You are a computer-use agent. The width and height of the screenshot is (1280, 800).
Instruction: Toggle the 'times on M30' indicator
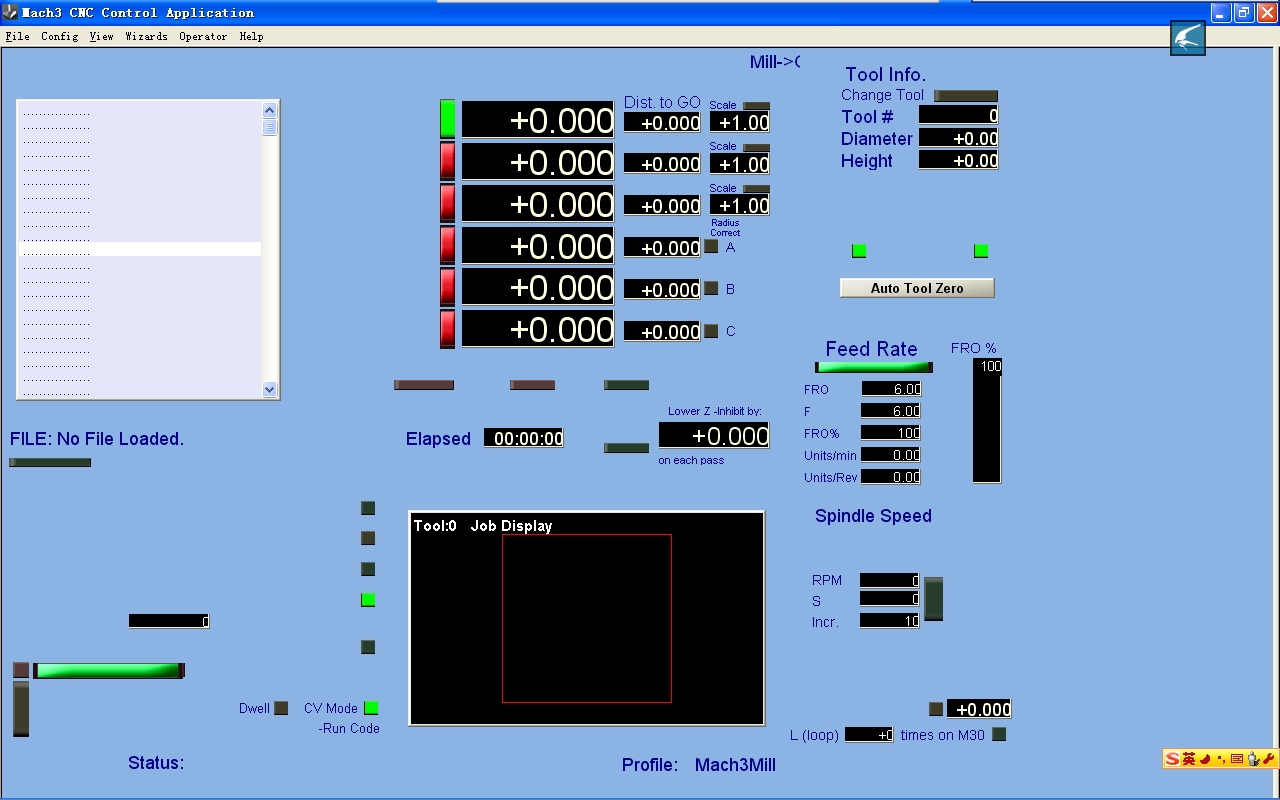coord(999,735)
